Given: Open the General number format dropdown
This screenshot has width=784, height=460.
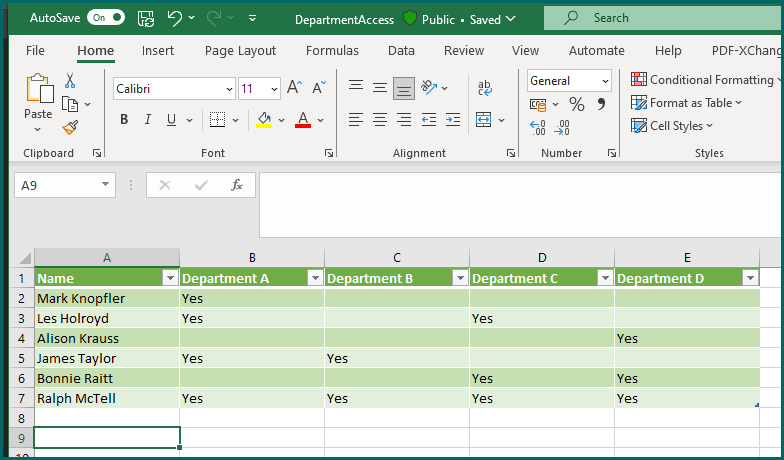Looking at the screenshot, I should click(605, 81).
